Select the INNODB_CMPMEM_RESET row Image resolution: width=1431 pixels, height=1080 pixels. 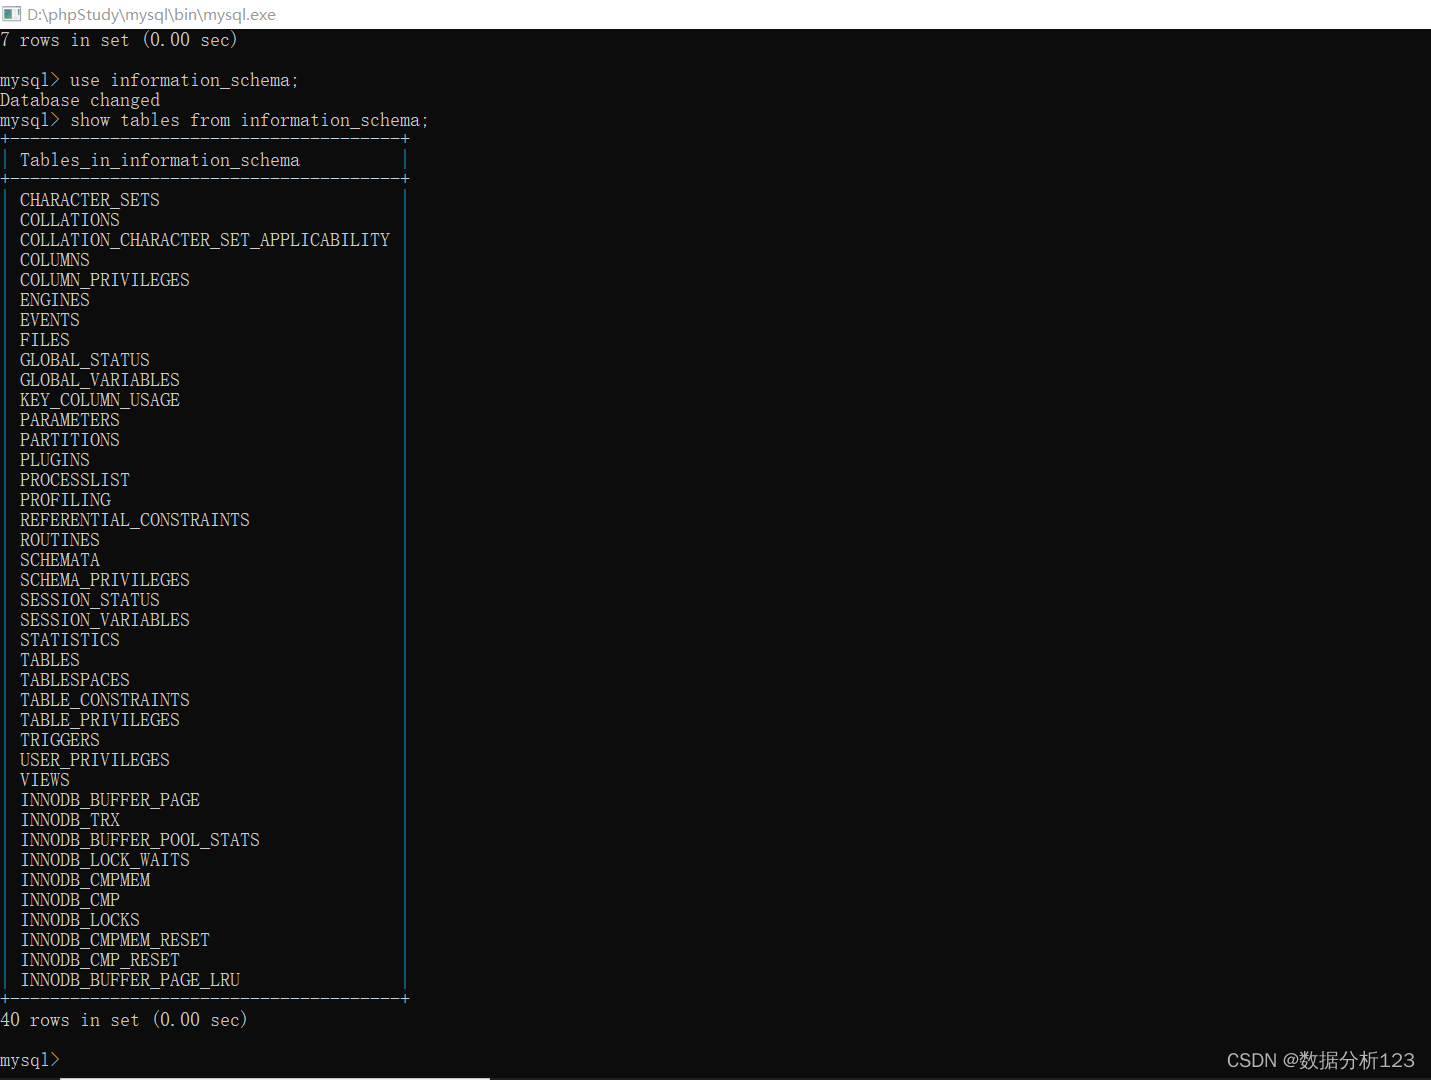115,940
